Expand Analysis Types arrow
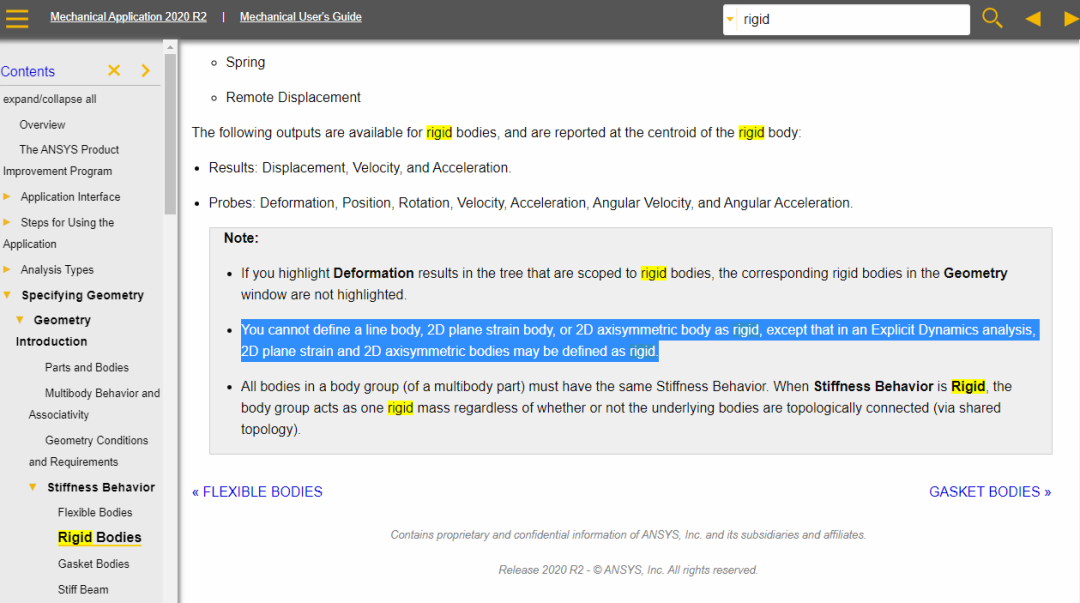Image resolution: width=1080 pixels, height=603 pixels. [x=7, y=269]
